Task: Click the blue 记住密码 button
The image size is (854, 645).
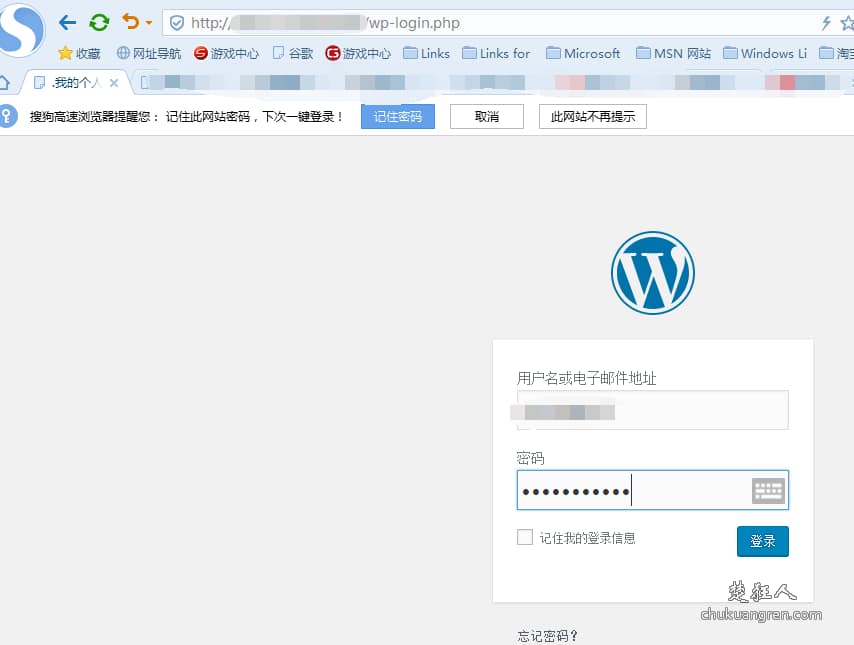Action: click(398, 116)
